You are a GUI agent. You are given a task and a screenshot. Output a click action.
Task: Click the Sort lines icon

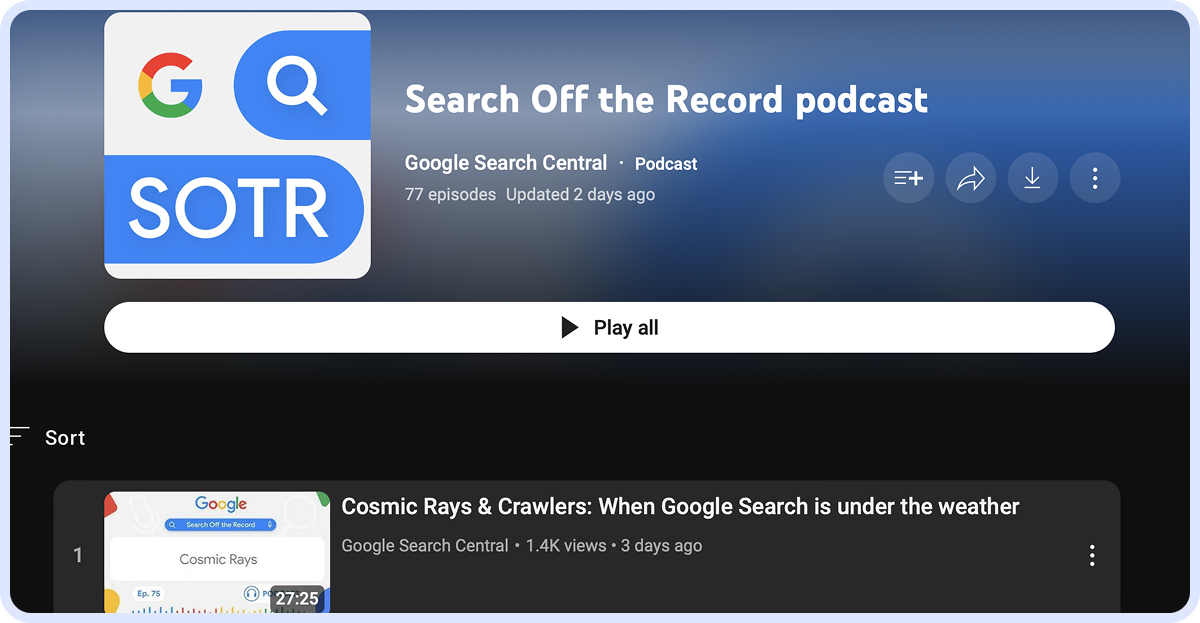(x=18, y=437)
